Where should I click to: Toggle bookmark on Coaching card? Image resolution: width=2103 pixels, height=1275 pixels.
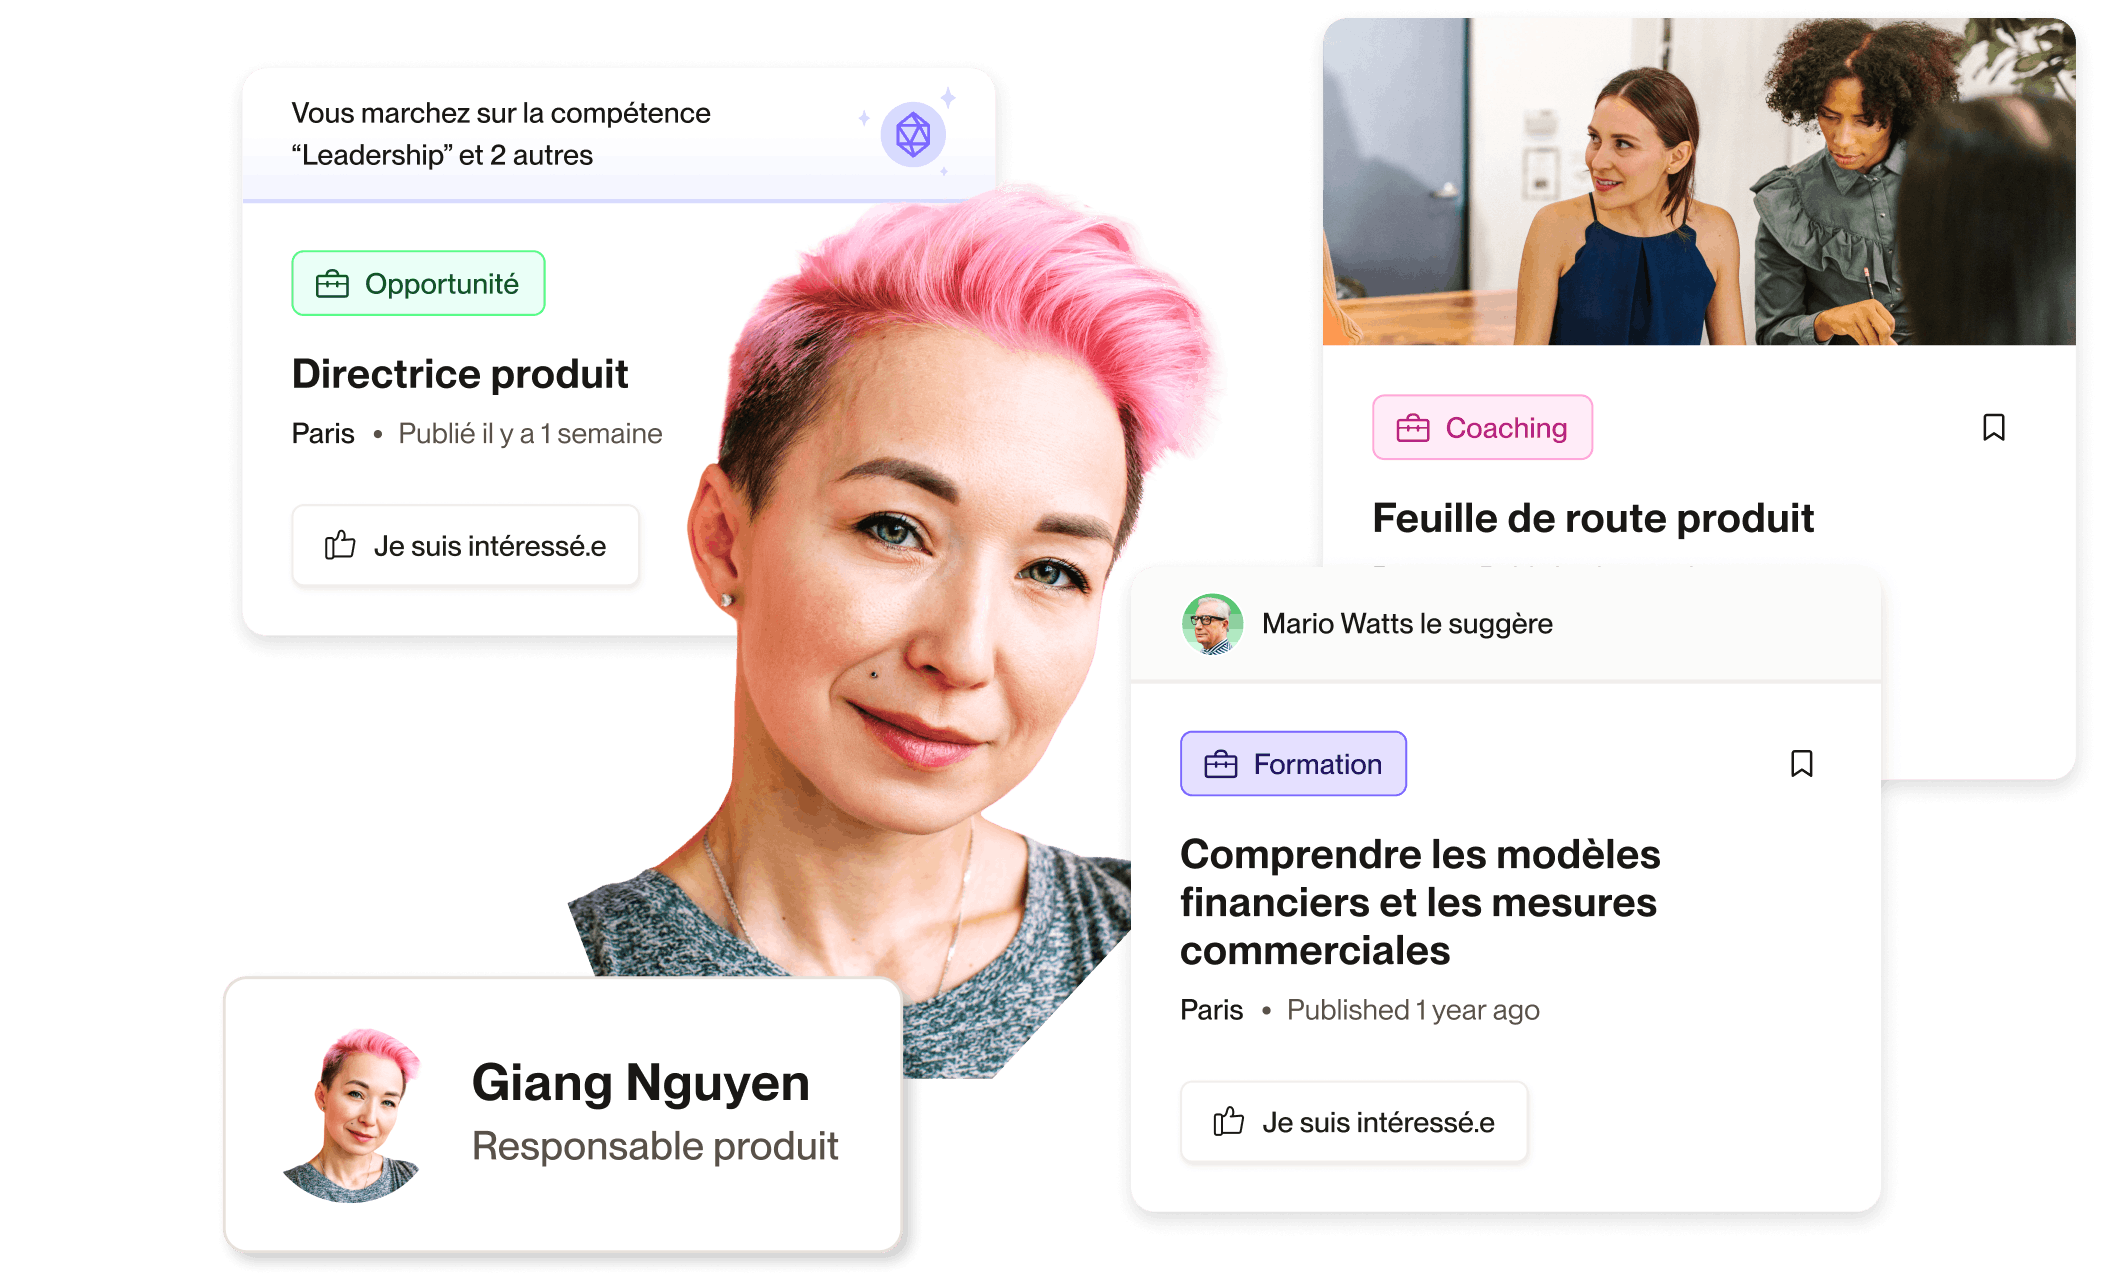(1995, 428)
